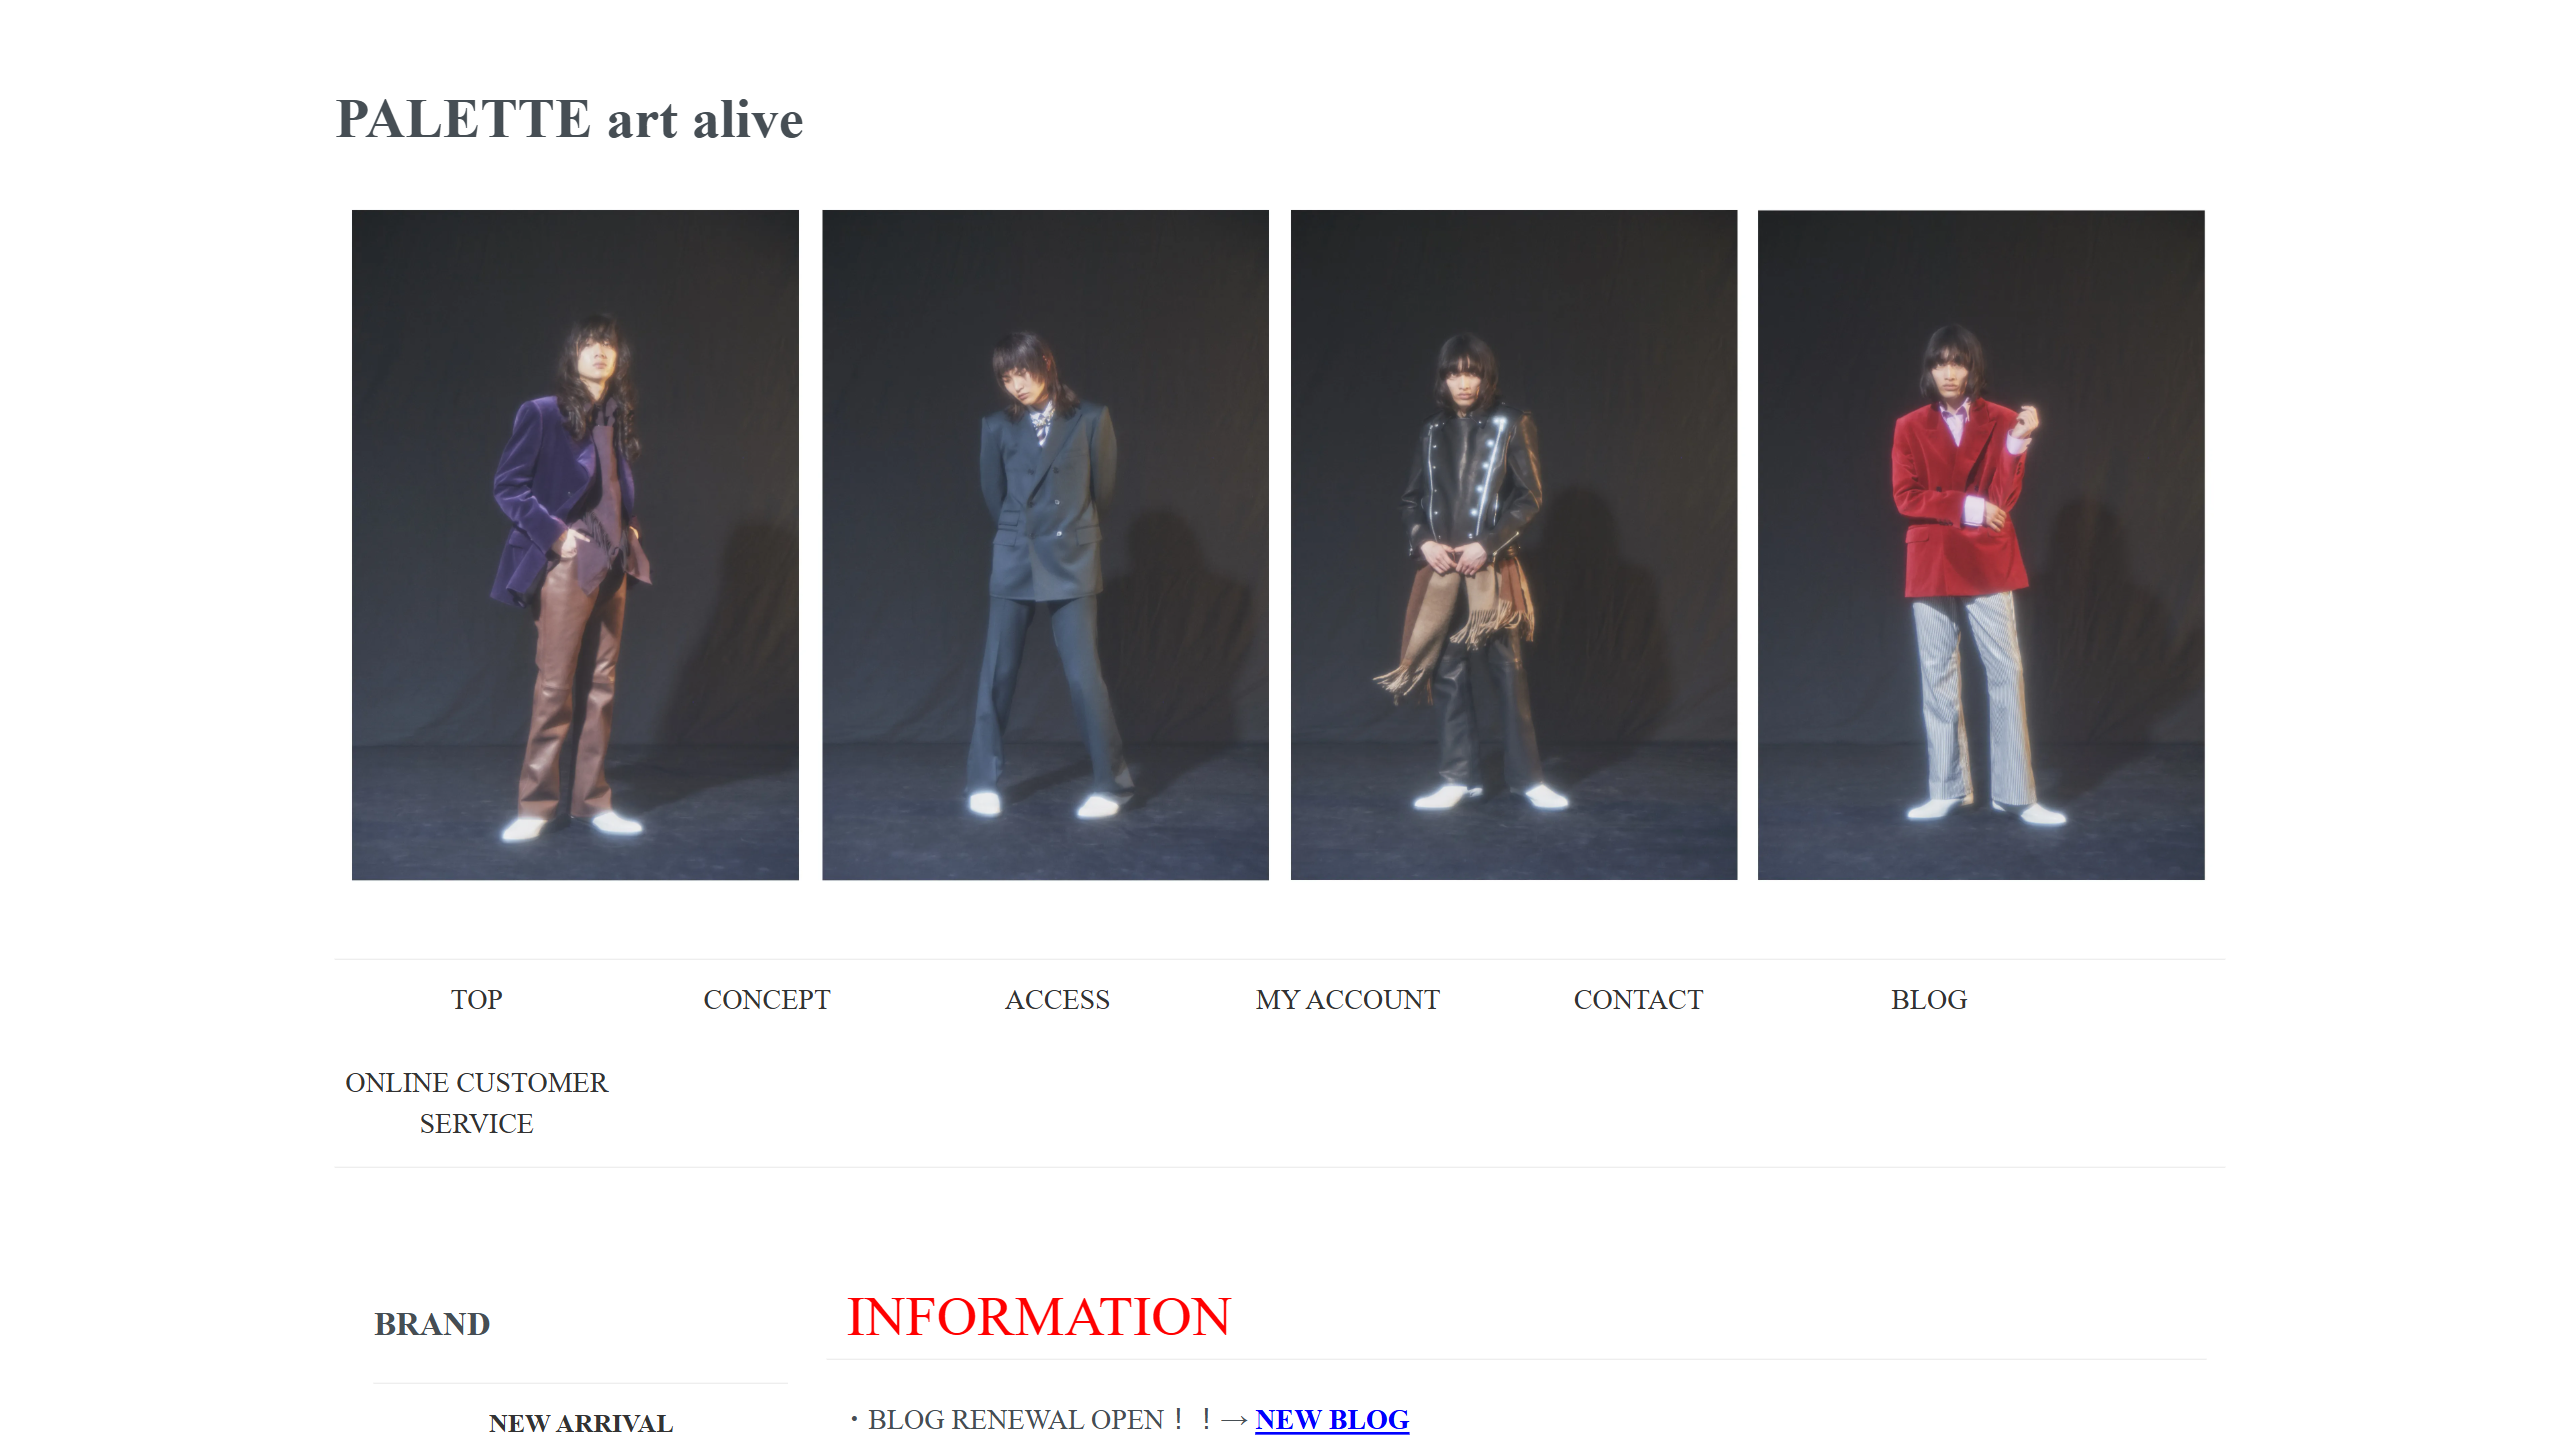
Task: Open the CONCEPT navigation item
Action: [767, 999]
